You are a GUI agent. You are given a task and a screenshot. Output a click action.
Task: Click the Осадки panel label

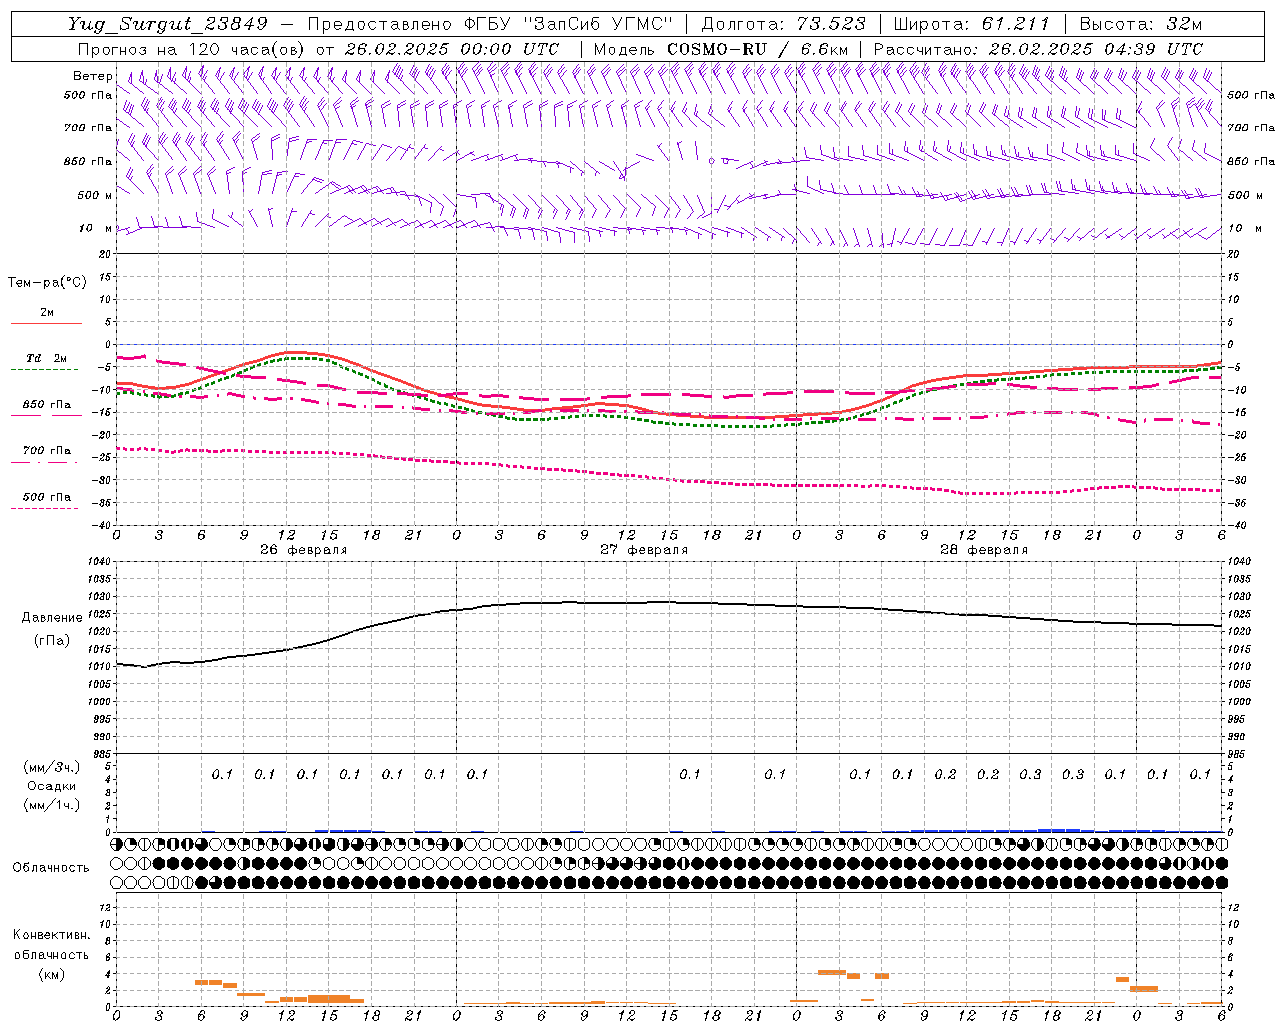[x=52, y=786]
